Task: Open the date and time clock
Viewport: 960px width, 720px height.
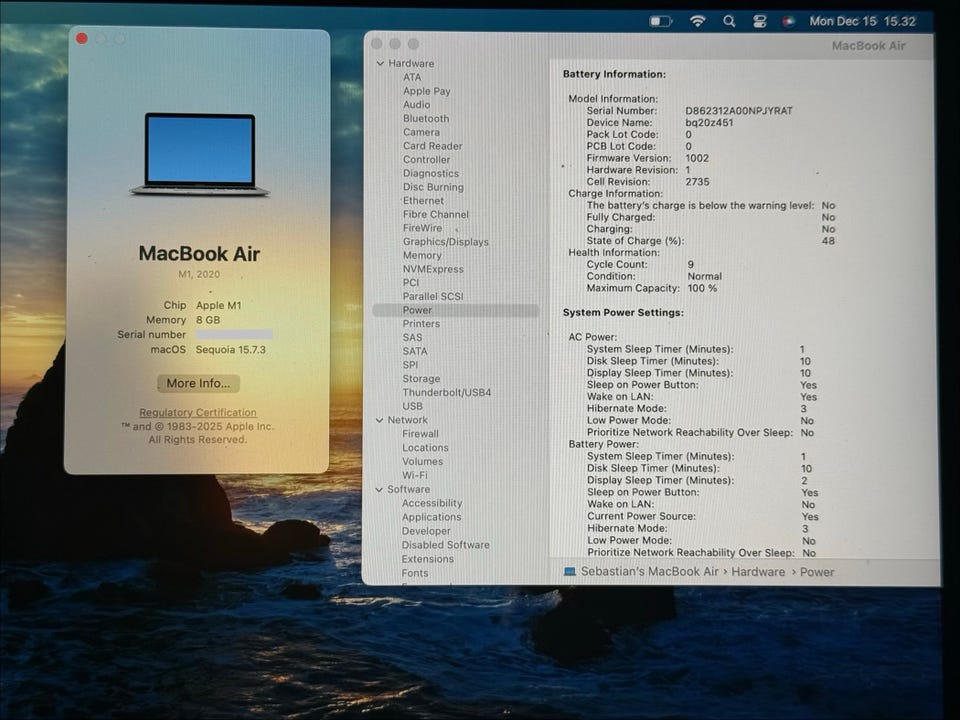Action: pyautogui.click(x=862, y=21)
